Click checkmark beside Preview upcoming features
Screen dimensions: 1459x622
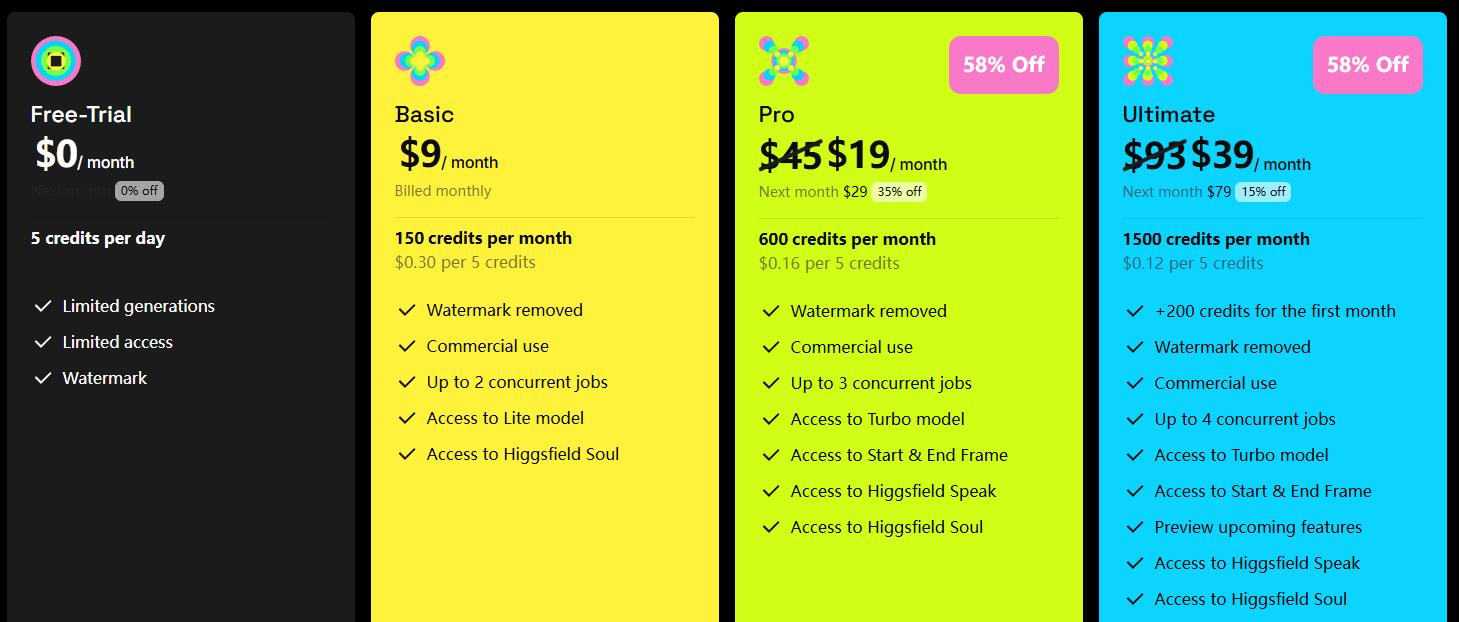[1135, 527]
